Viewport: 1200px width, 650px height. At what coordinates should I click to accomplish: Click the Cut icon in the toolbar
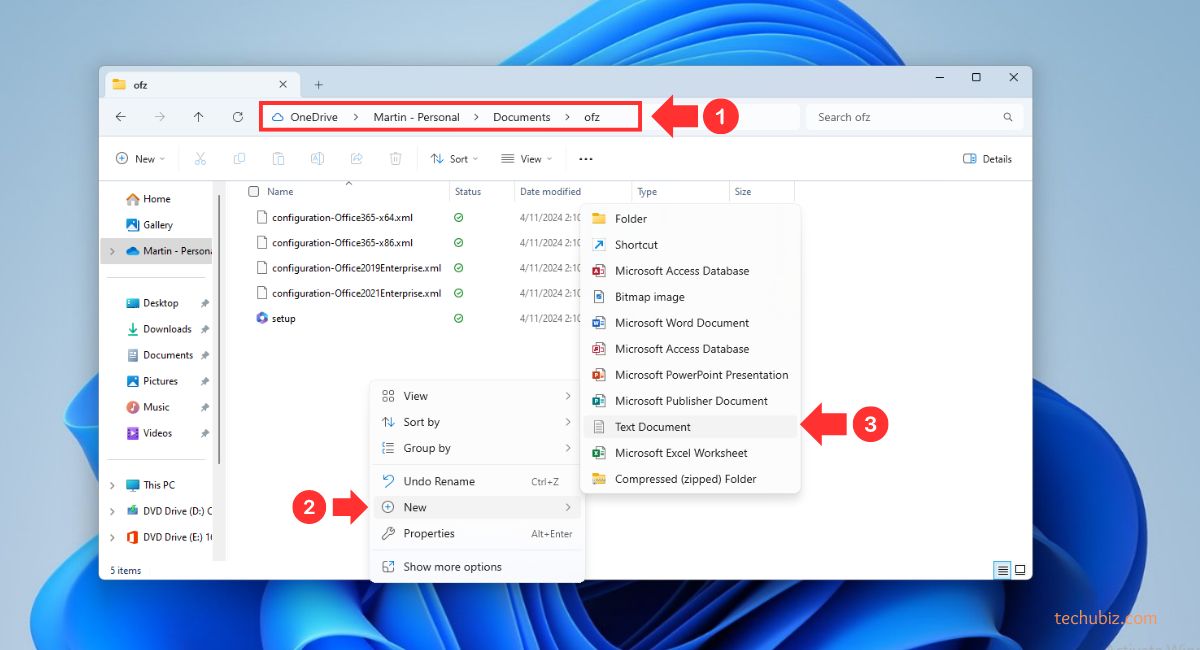coord(200,158)
